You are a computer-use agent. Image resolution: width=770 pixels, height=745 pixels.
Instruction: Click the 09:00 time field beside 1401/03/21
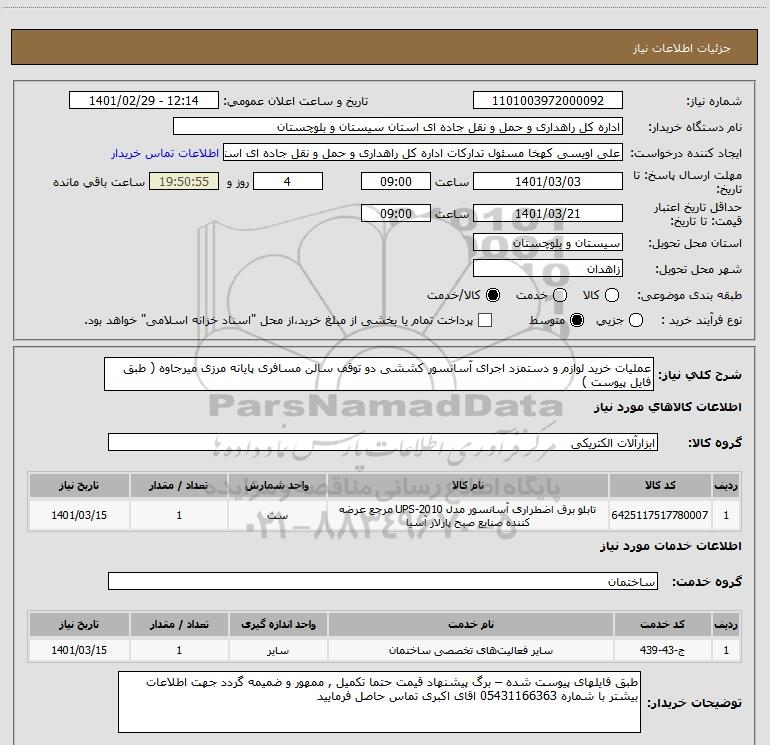396,213
